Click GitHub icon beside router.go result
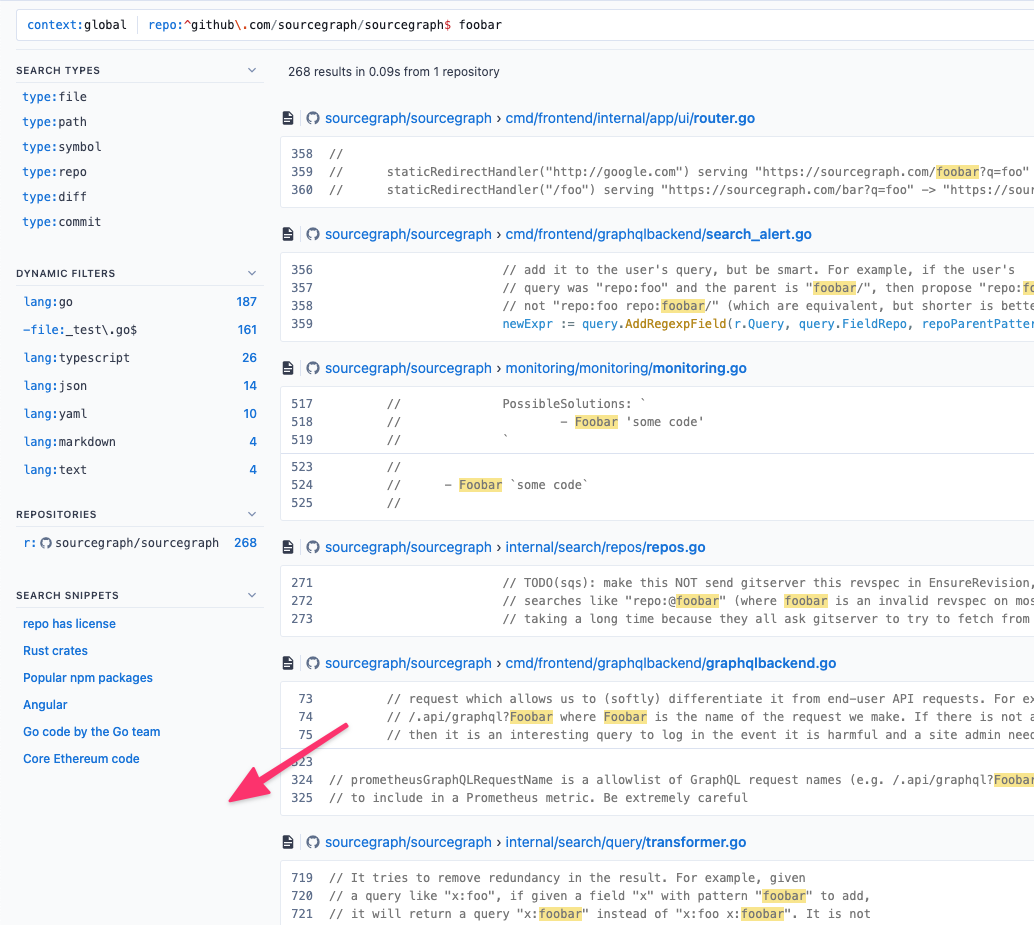The image size is (1034, 925). pyautogui.click(x=313, y=118)
